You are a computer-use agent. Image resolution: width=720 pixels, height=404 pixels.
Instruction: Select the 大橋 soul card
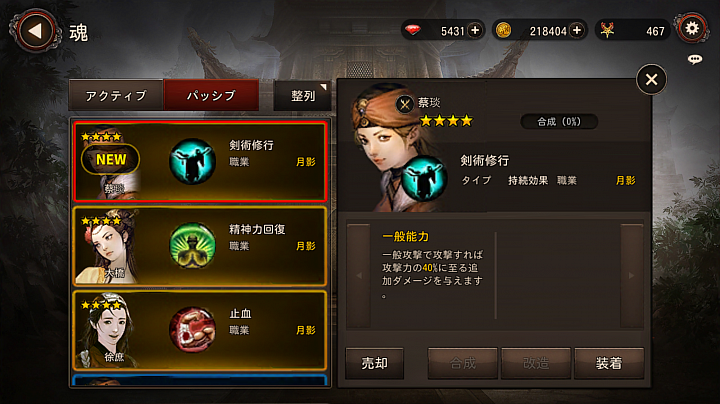pos(200,246)
